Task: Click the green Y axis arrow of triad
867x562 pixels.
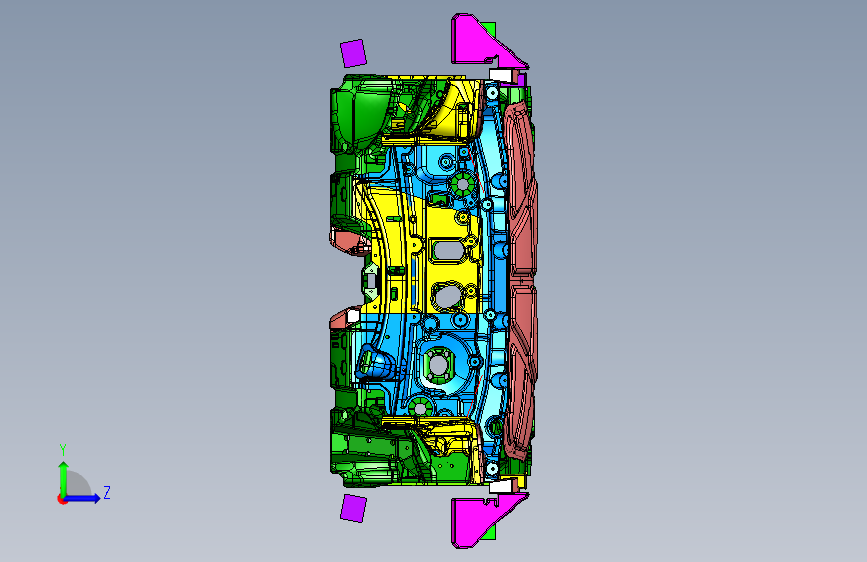Action: point(63,478)
